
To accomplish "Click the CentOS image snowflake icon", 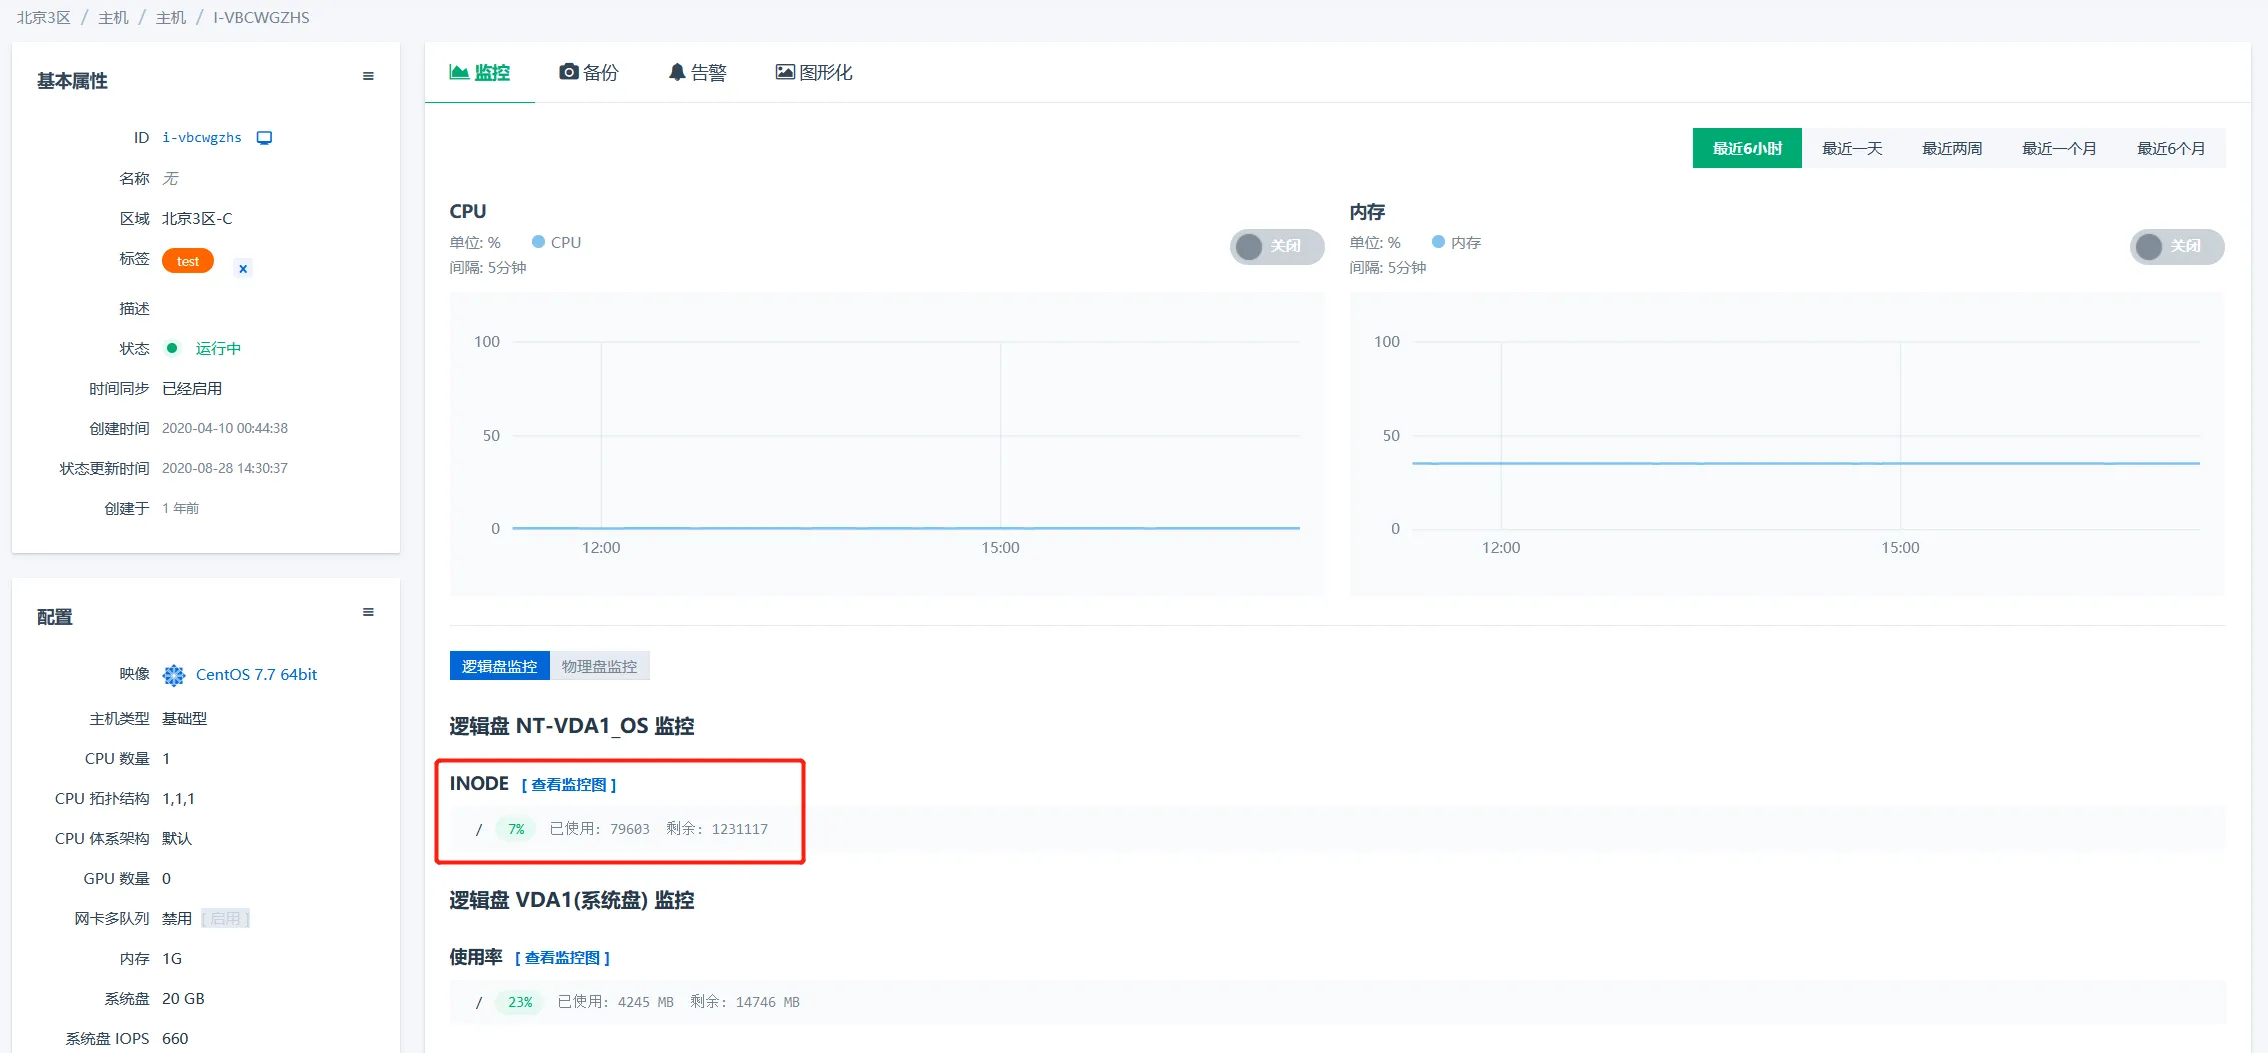I will click(x=174, y=675).
